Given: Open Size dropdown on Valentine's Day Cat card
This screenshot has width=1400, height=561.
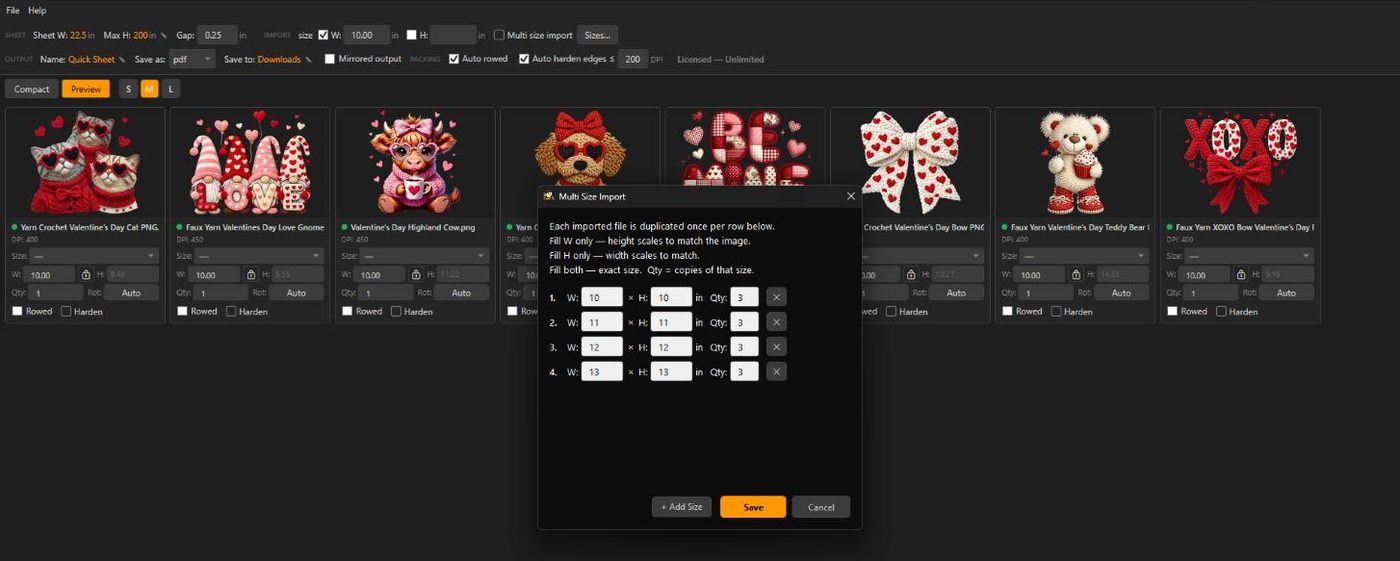Looking at the screenshot, I should (94, 256).
